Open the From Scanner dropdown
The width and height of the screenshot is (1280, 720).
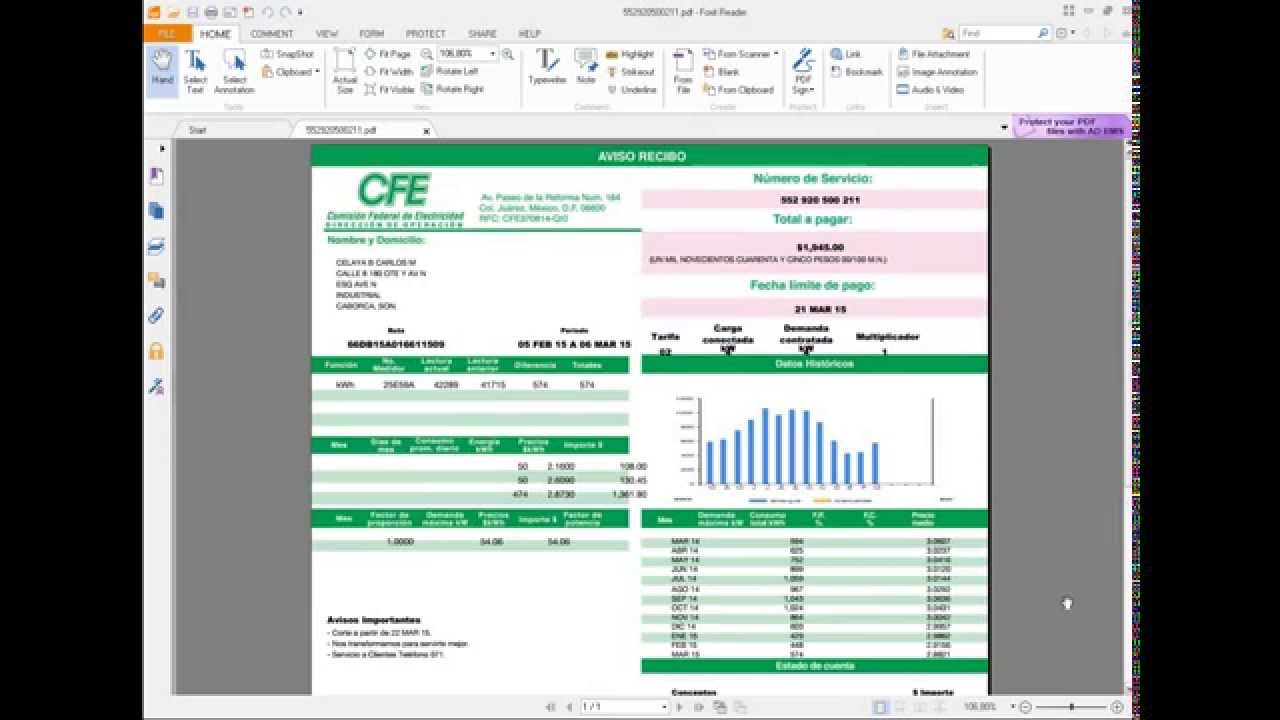(x=741, y=54)
